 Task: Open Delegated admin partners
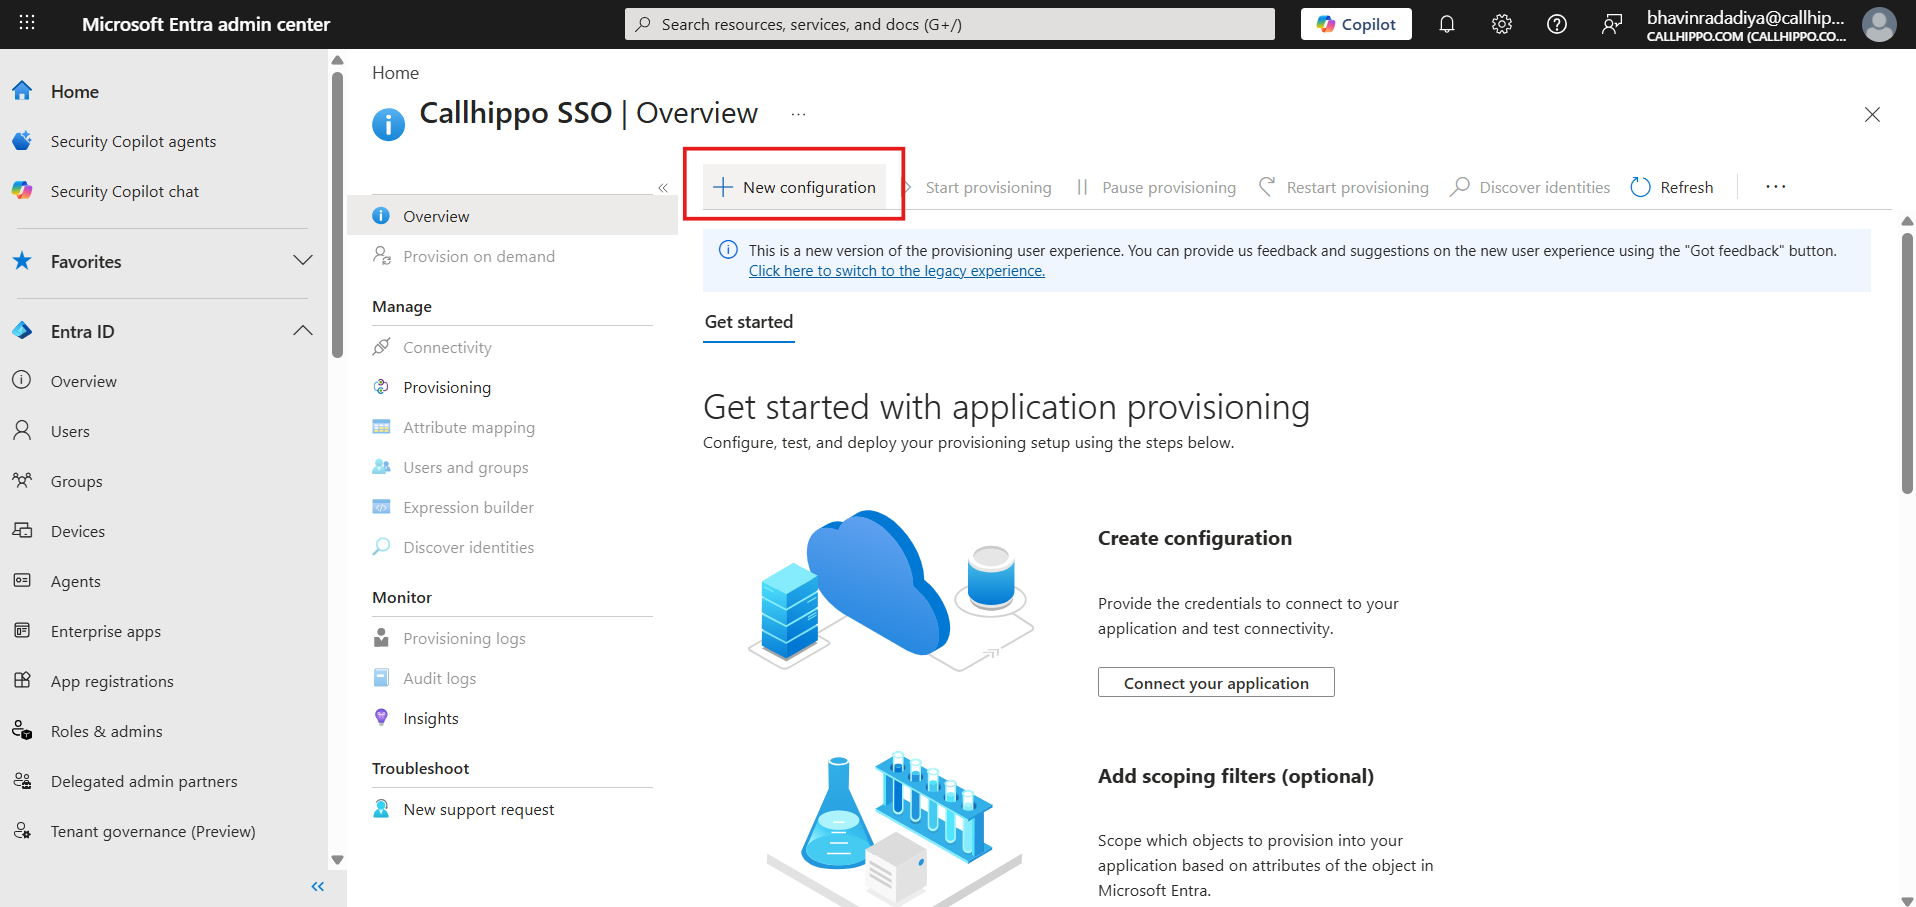pos(144,781)
